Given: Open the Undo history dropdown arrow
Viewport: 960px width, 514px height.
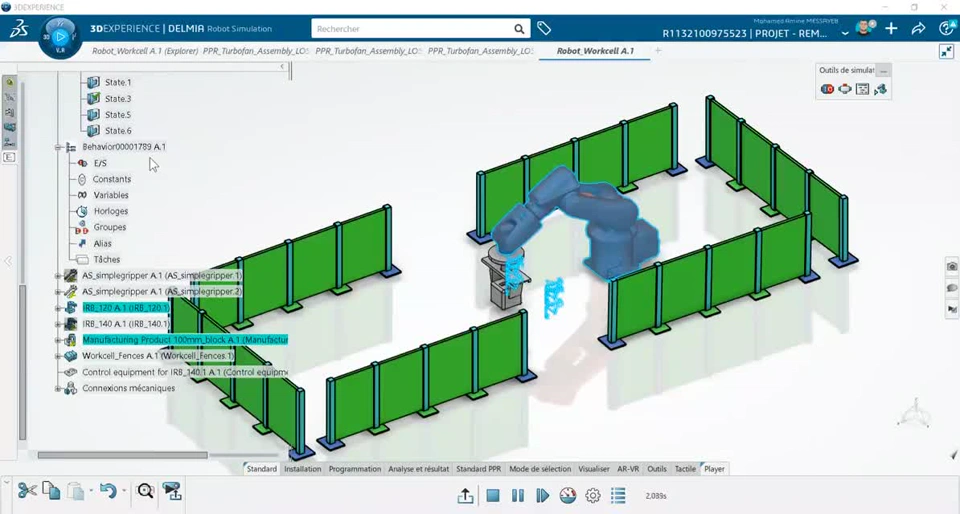Looking at the screenshot, I should pyautogui.click(x=124, y=490).
